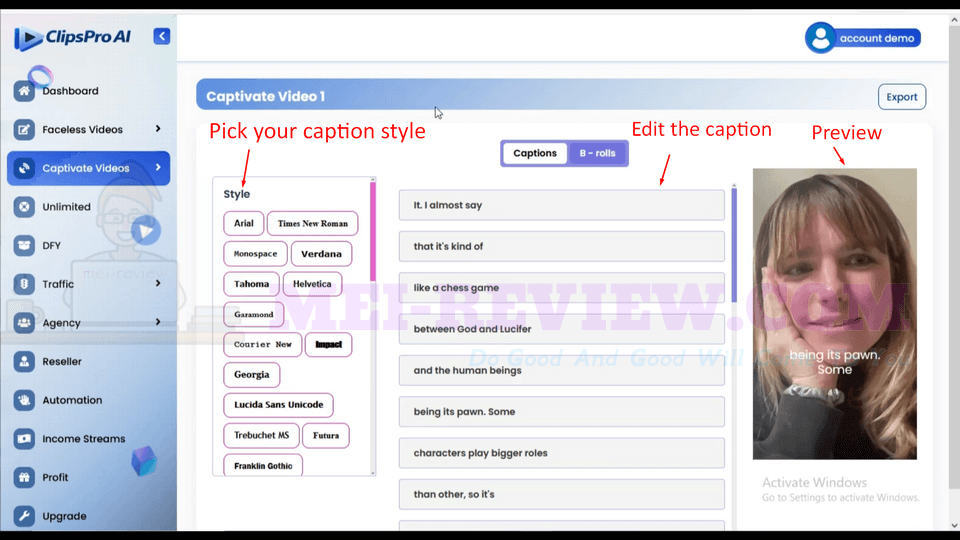
Task: Click the Export button
Action: 902,97
